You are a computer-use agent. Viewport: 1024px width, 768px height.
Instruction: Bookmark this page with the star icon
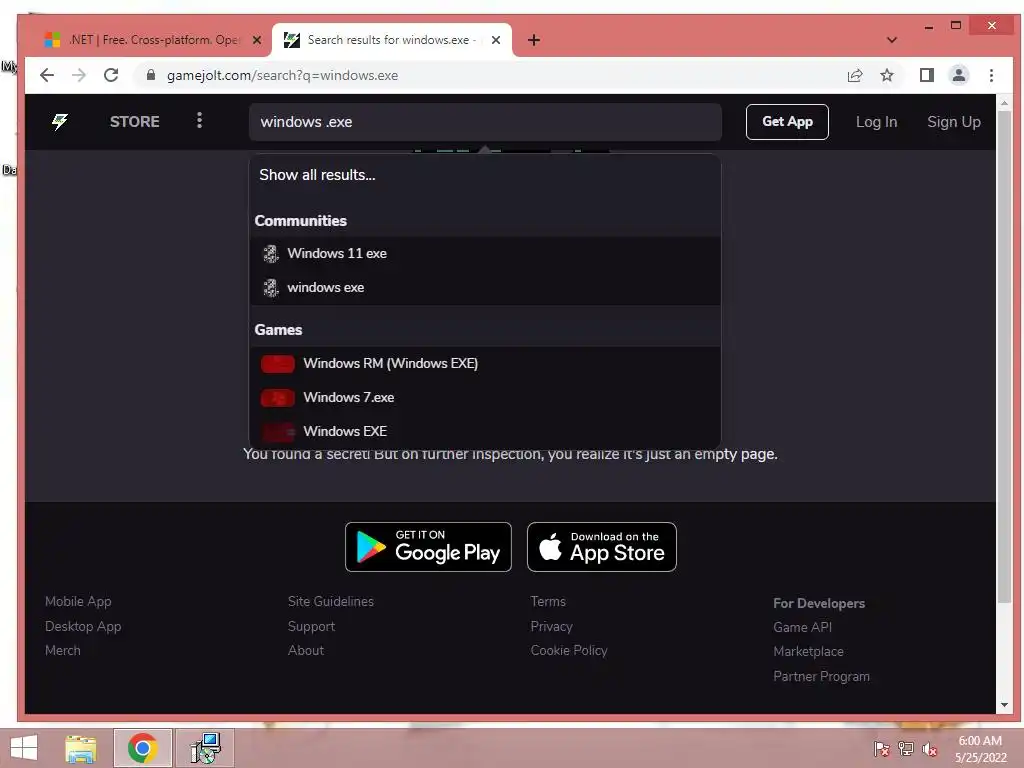tap(887, 75)
